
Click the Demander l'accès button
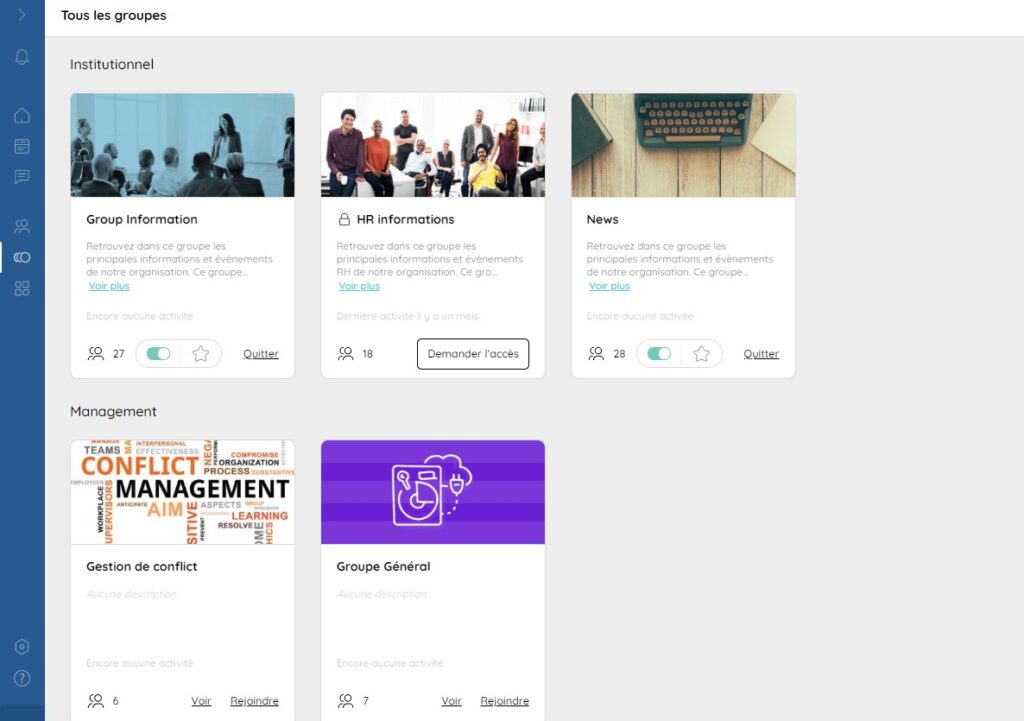tap(473, 354)
